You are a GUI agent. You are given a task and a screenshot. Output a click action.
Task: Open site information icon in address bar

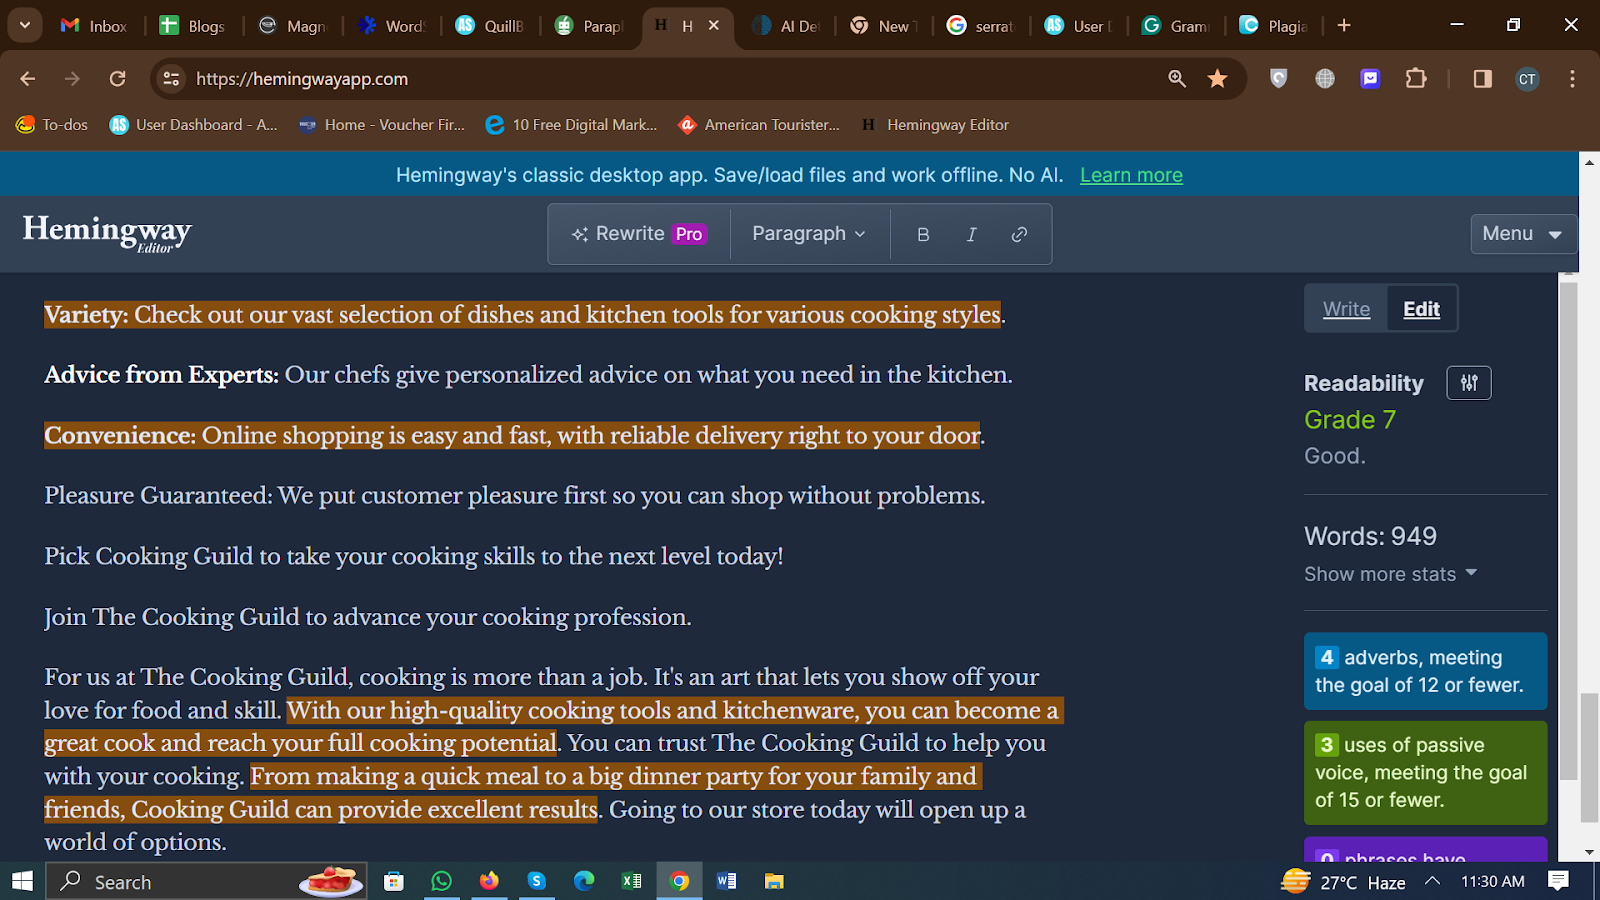point(171,79)
